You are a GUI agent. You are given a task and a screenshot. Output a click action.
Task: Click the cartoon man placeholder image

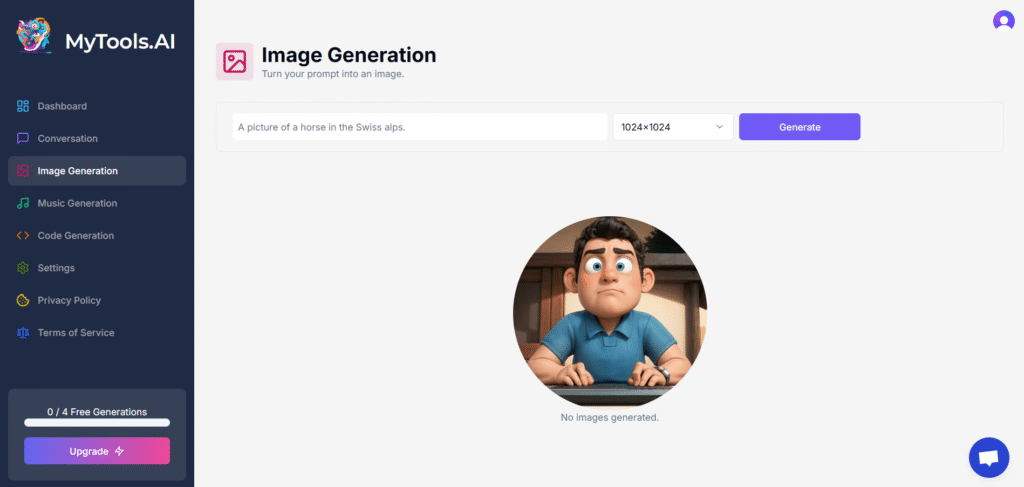pos(610,312)
